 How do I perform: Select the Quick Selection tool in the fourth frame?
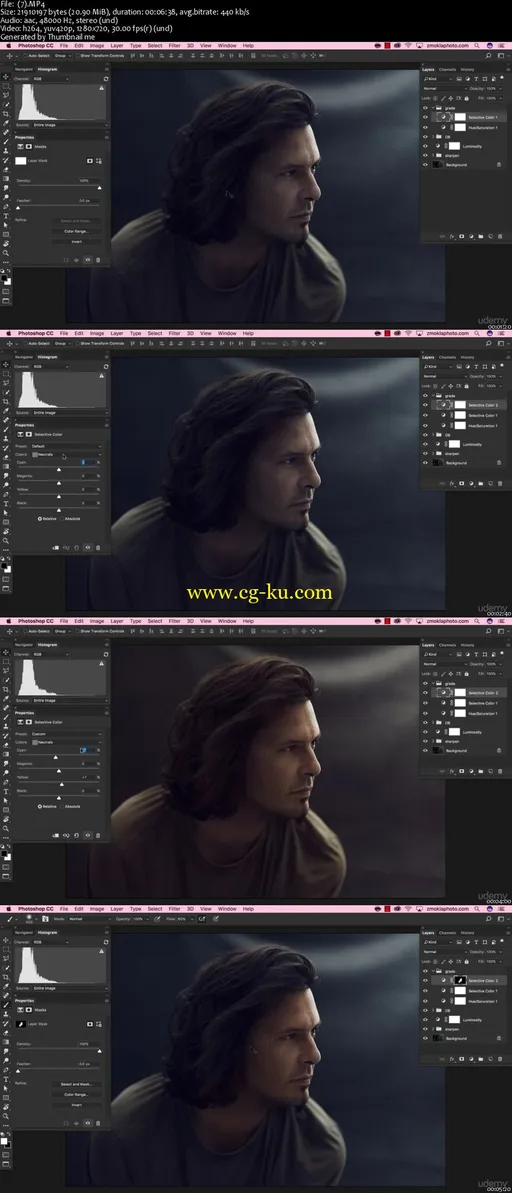6,968
